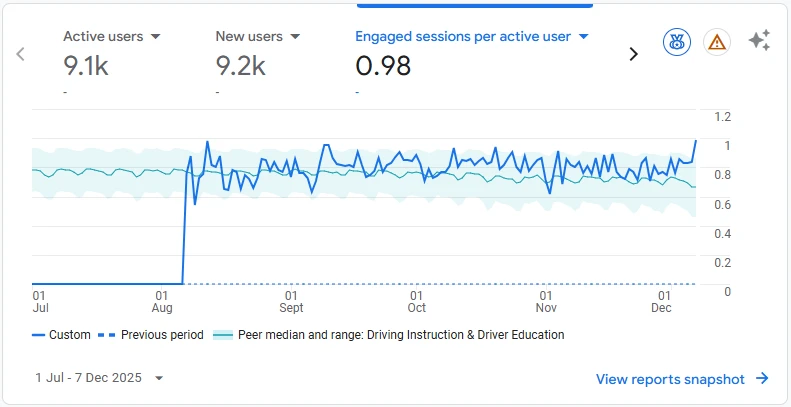This screenshot has height=407, width=791.
Task: Expand the New users metric dropdown
Action: pos(295,37)
